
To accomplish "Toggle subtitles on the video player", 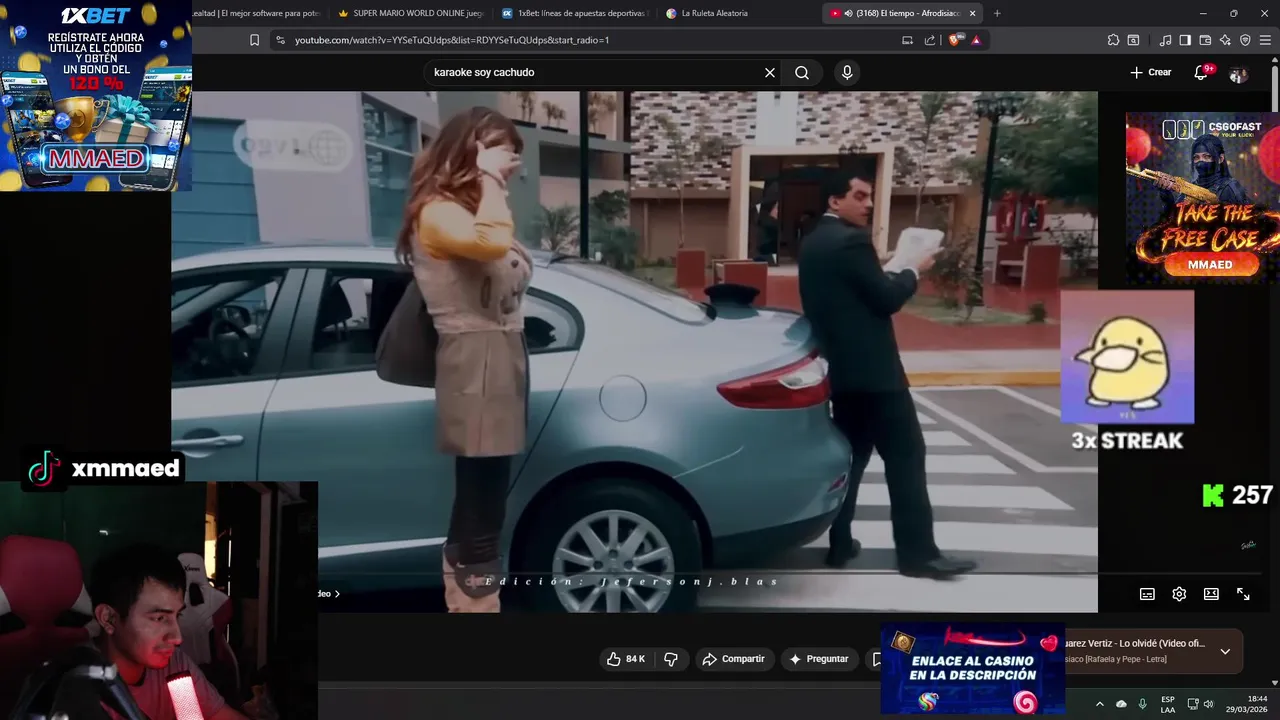I will coord(1147,594).
